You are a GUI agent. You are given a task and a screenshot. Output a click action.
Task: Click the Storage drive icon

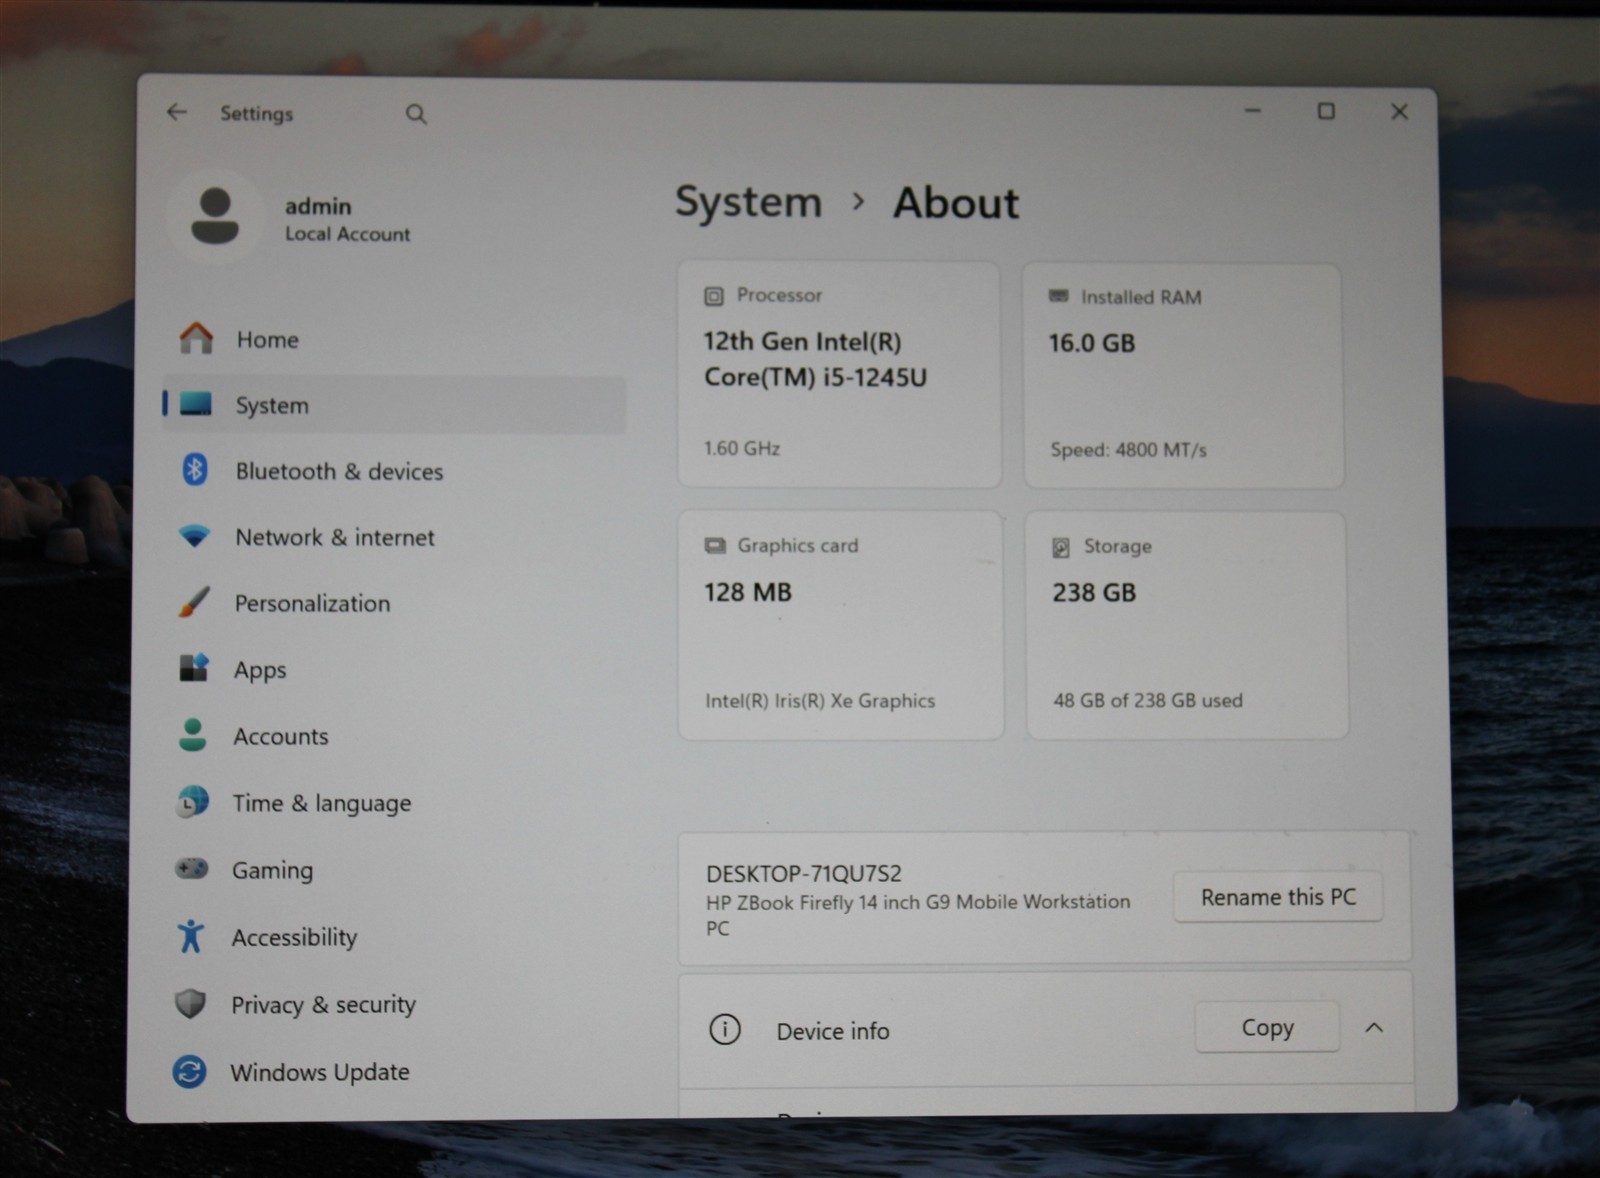1061,547
